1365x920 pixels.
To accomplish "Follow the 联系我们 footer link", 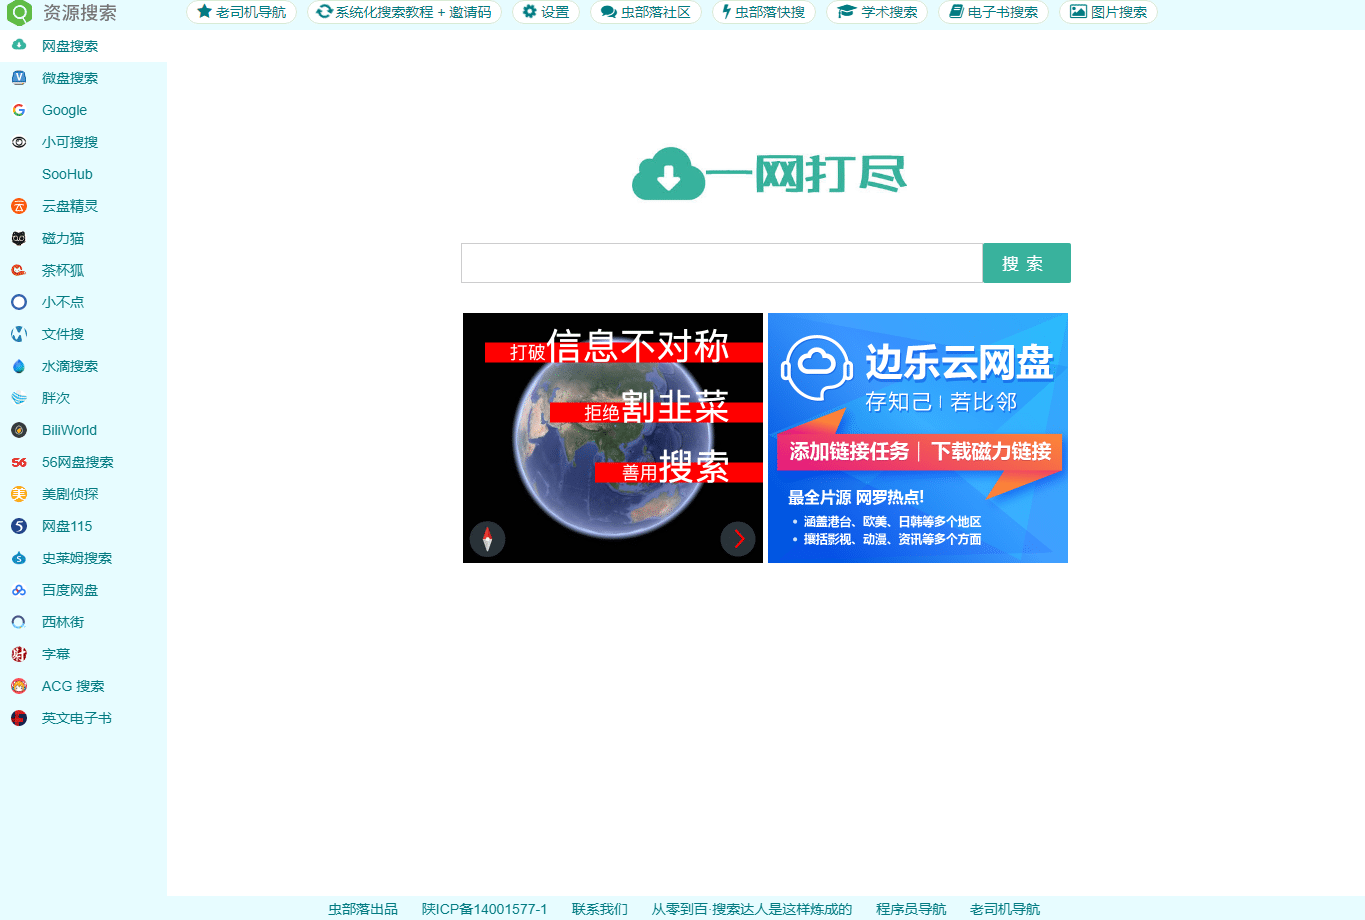I will [599, 909].
